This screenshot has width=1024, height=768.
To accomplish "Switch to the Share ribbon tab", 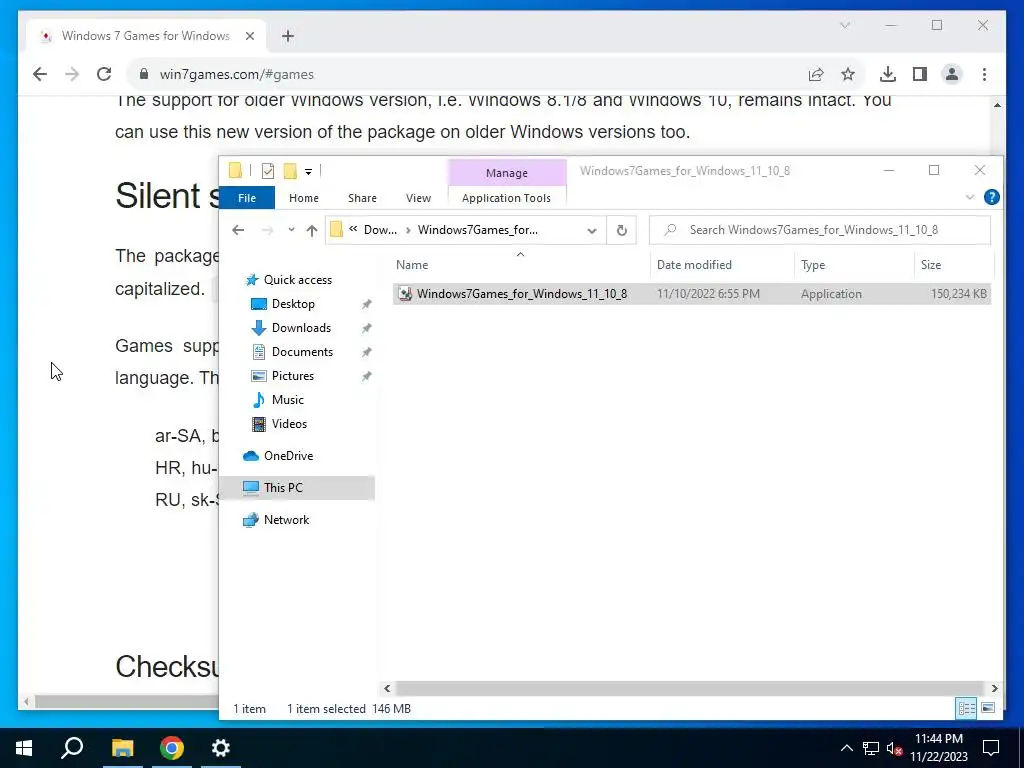I will click(x=362, y=198).
